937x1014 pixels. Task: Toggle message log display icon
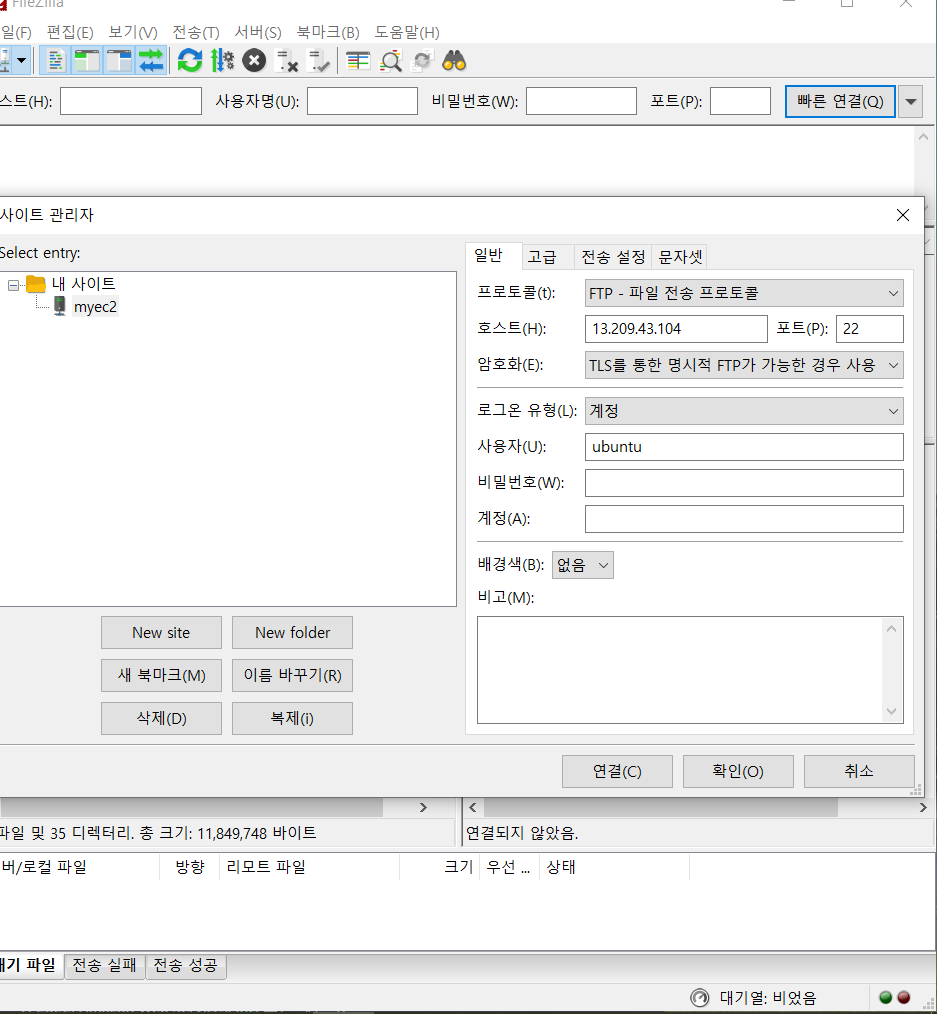point(56,61)
